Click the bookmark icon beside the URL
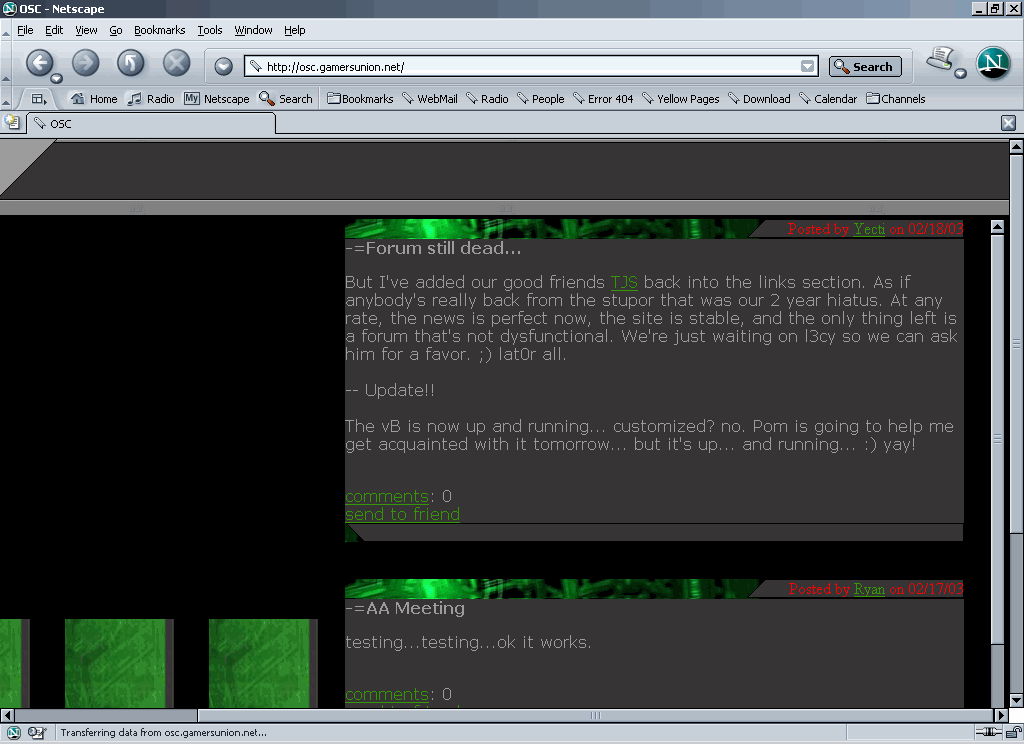This screenshot has height=744, width=1024. coord(255,66)
